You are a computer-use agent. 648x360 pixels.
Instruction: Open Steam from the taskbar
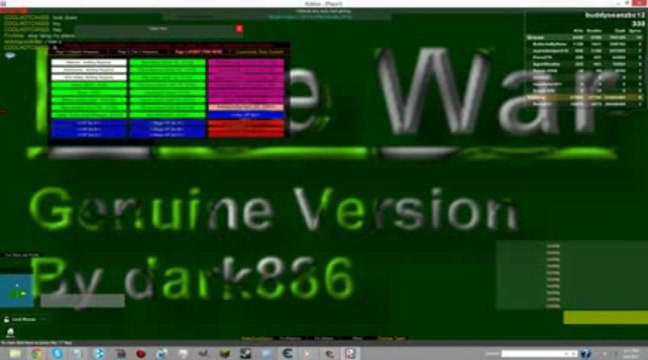pyautogui.click(x=245, y=353)
